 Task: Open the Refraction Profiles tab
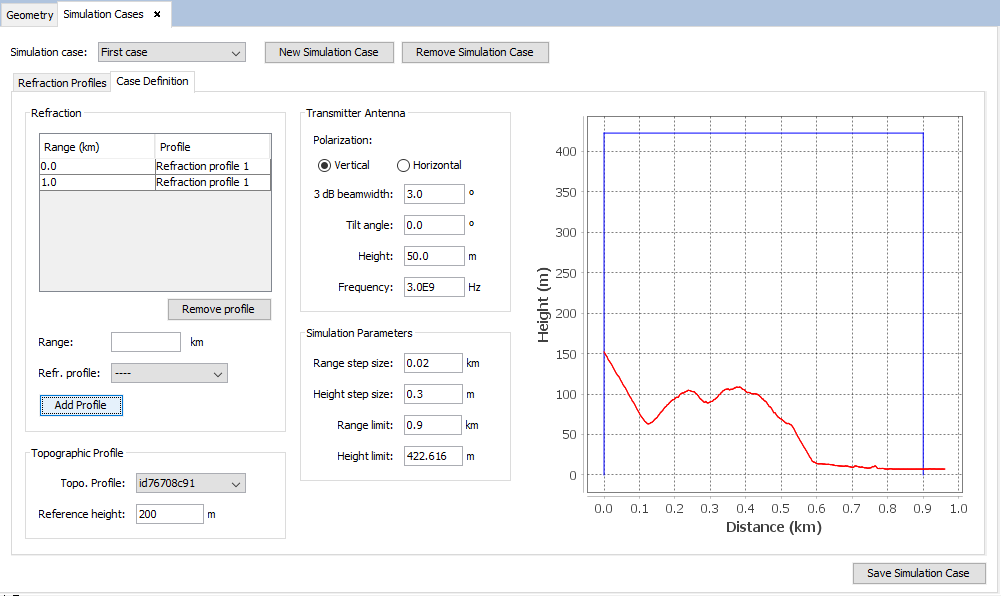tap(62, 83)
